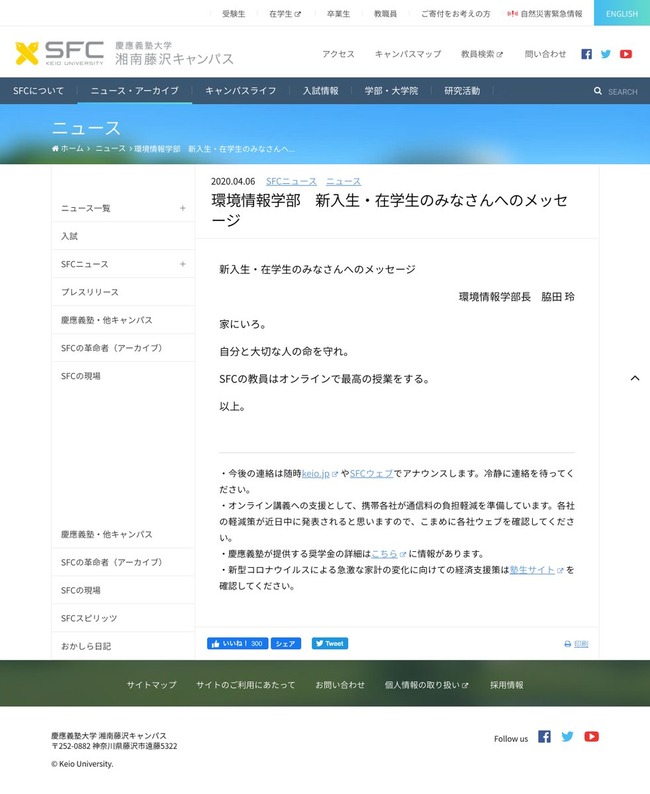Expand SFCニュース plus icon in sidebar

(183, 264)
